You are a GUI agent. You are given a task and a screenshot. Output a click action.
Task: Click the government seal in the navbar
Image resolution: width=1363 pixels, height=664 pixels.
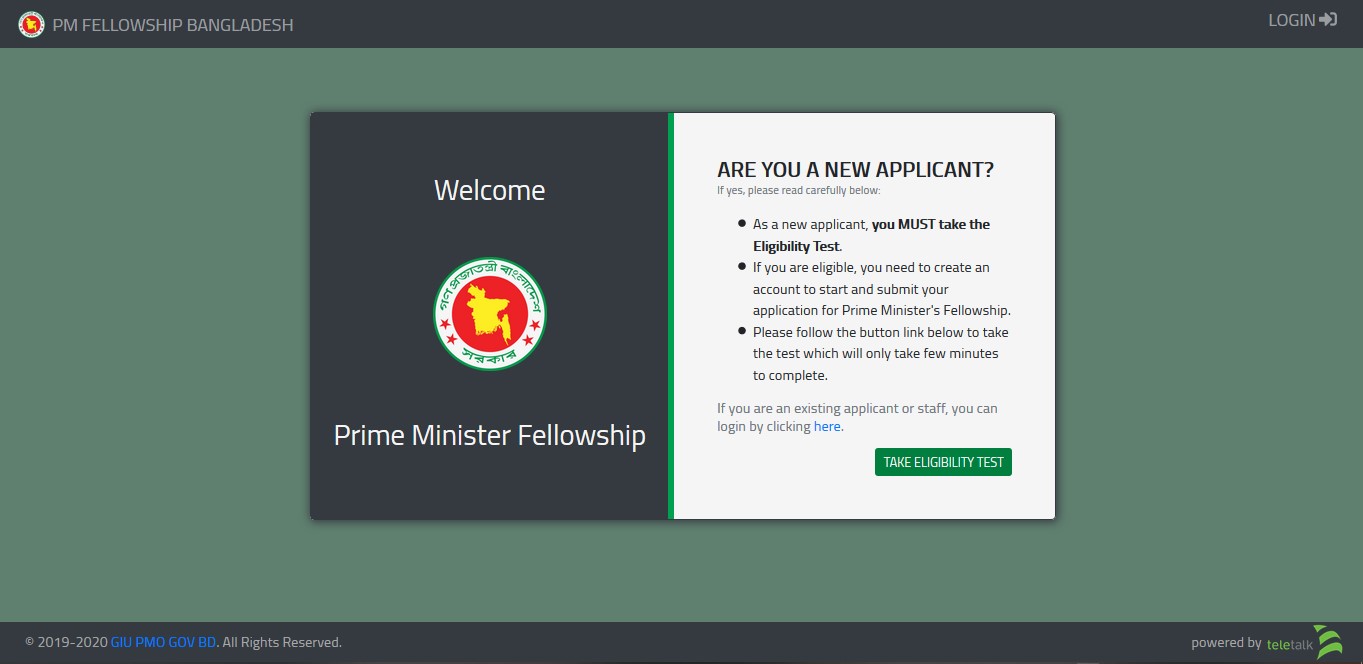tap(32, 25)
